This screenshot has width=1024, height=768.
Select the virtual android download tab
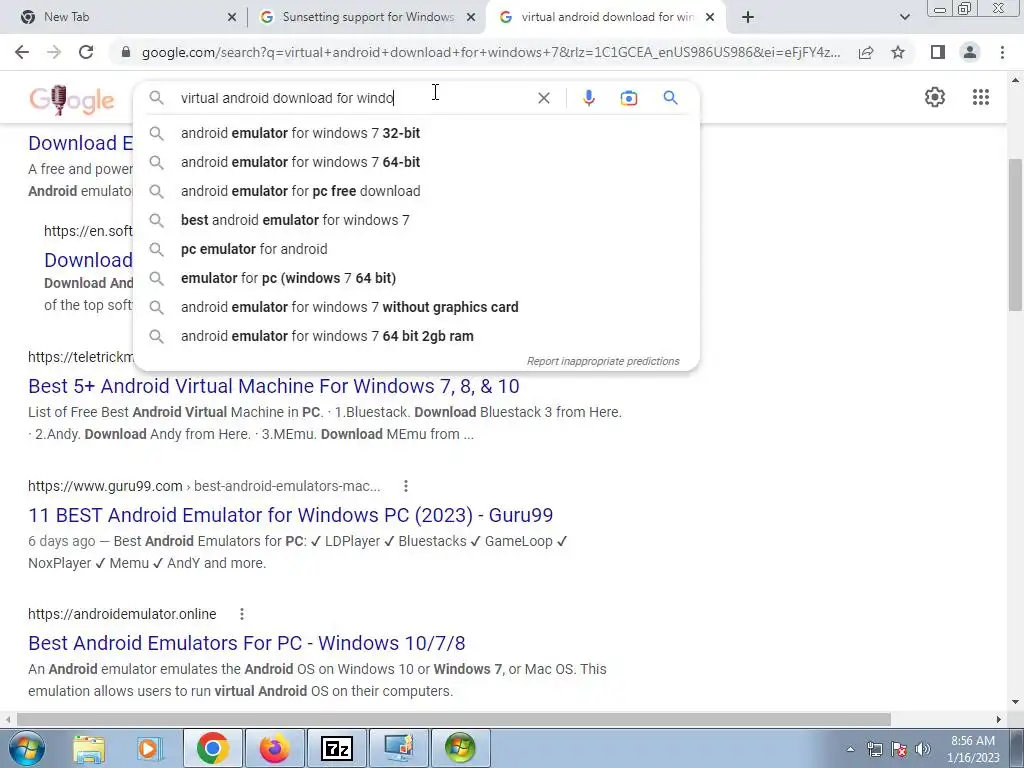[x=606, y=17]
